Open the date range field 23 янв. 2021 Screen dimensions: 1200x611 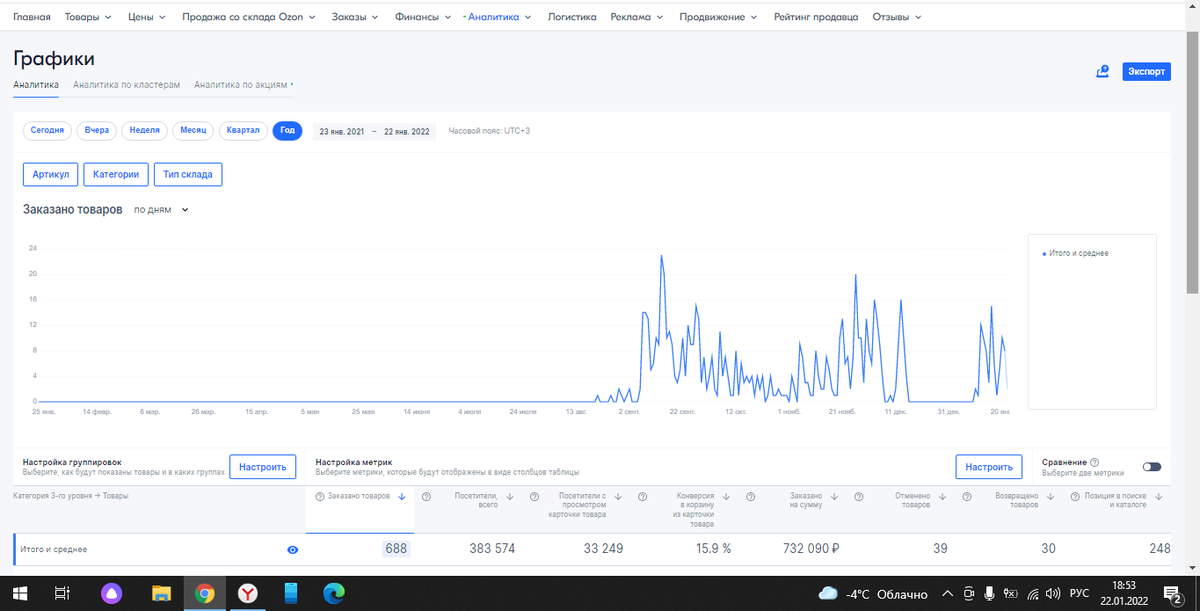click(374, 131)
